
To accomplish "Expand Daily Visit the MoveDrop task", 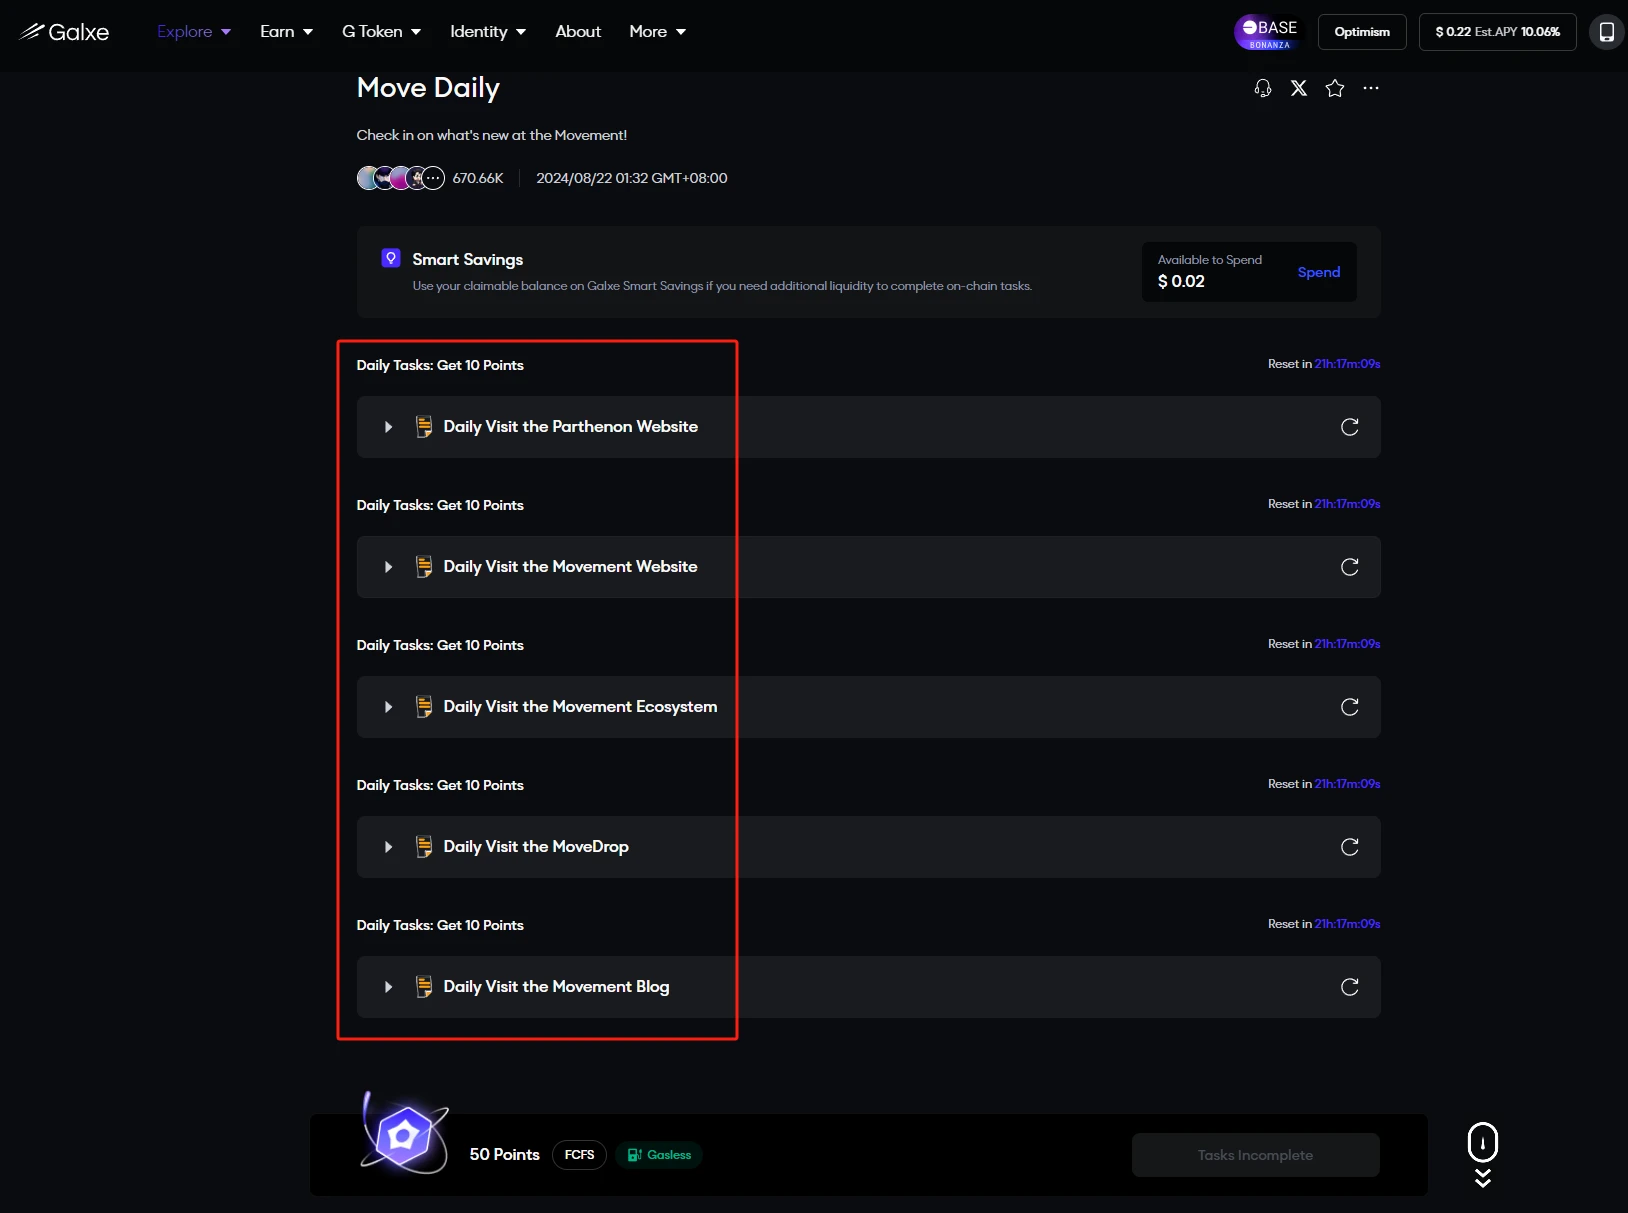I will [389, 847].
